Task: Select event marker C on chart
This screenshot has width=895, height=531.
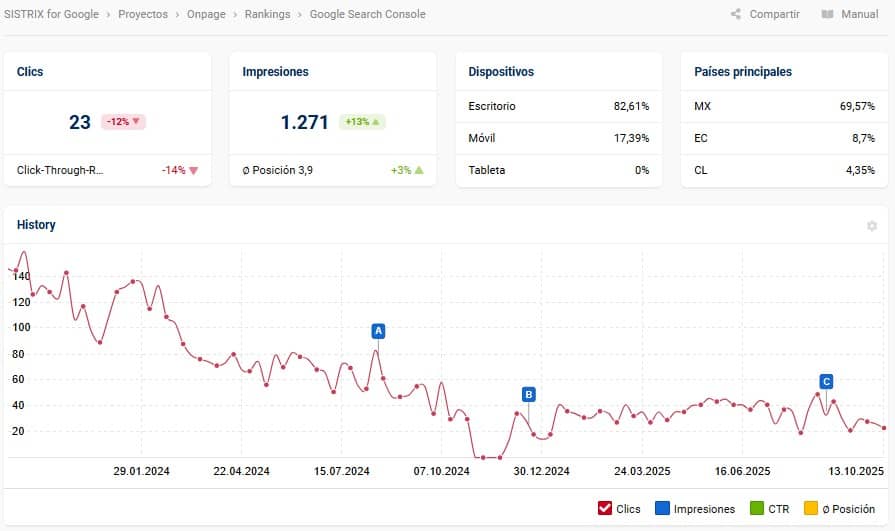Action: click(826, 381)
